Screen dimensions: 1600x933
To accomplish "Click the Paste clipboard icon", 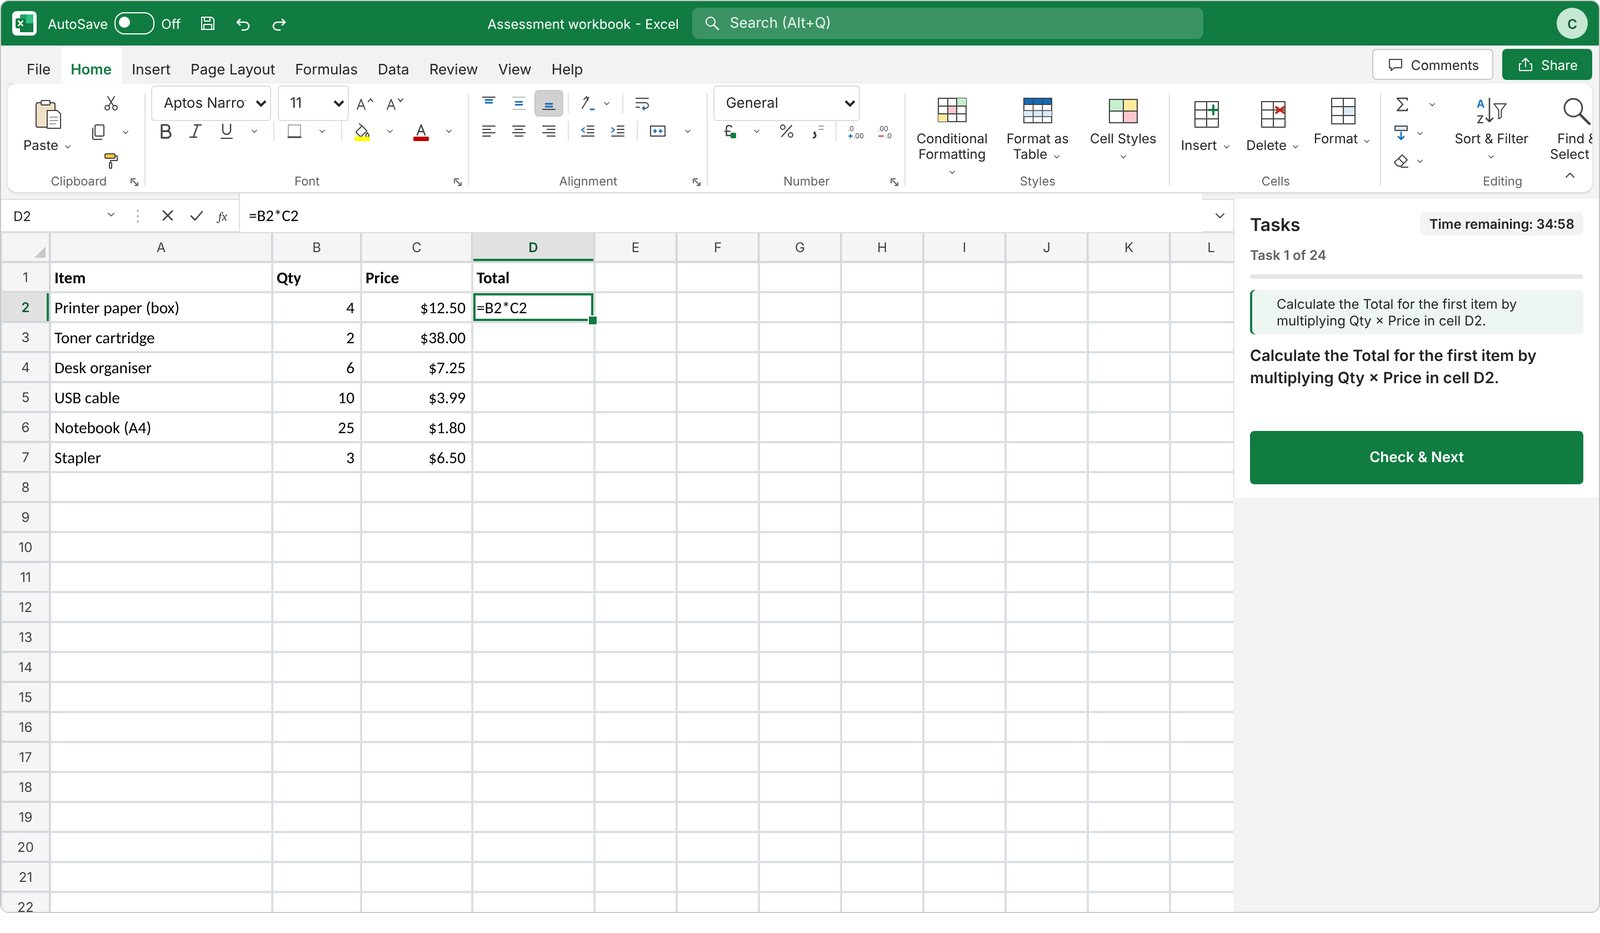I will pyautogui.click(x=48, y=115).
